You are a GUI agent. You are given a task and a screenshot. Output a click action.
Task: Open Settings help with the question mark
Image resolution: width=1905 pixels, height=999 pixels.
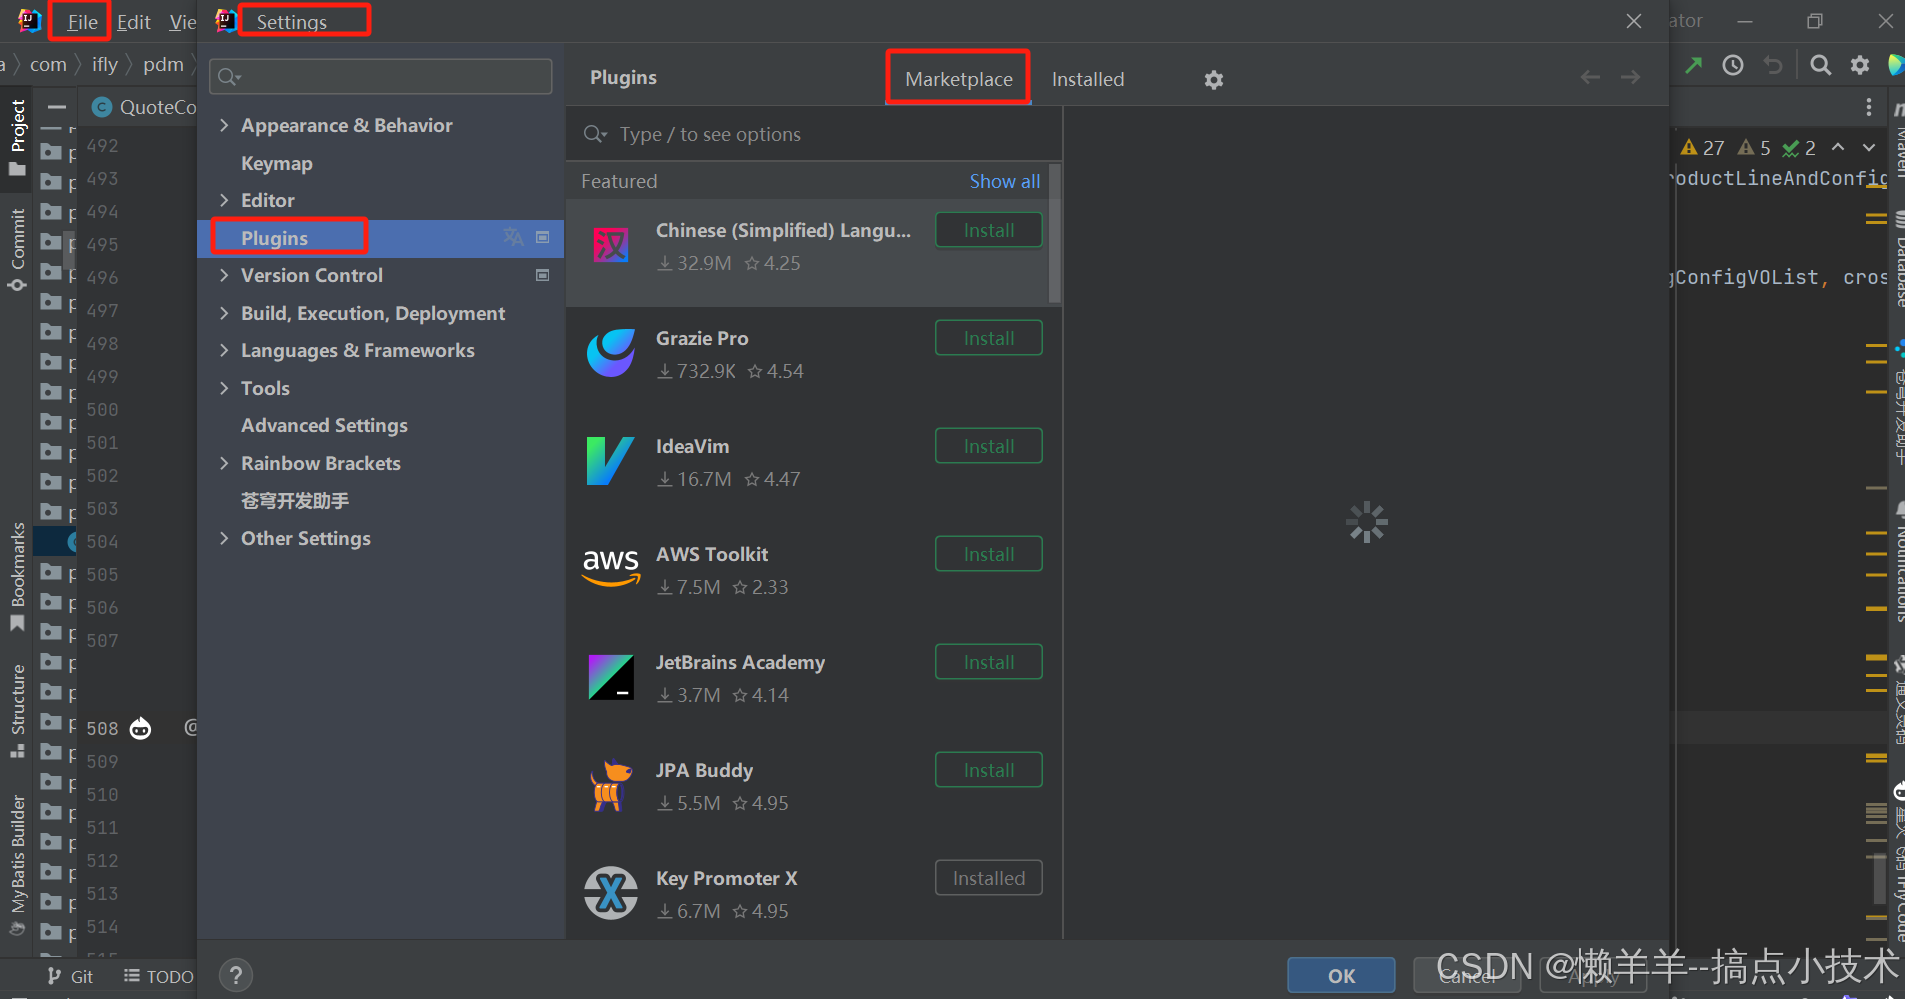pos(236,975)
